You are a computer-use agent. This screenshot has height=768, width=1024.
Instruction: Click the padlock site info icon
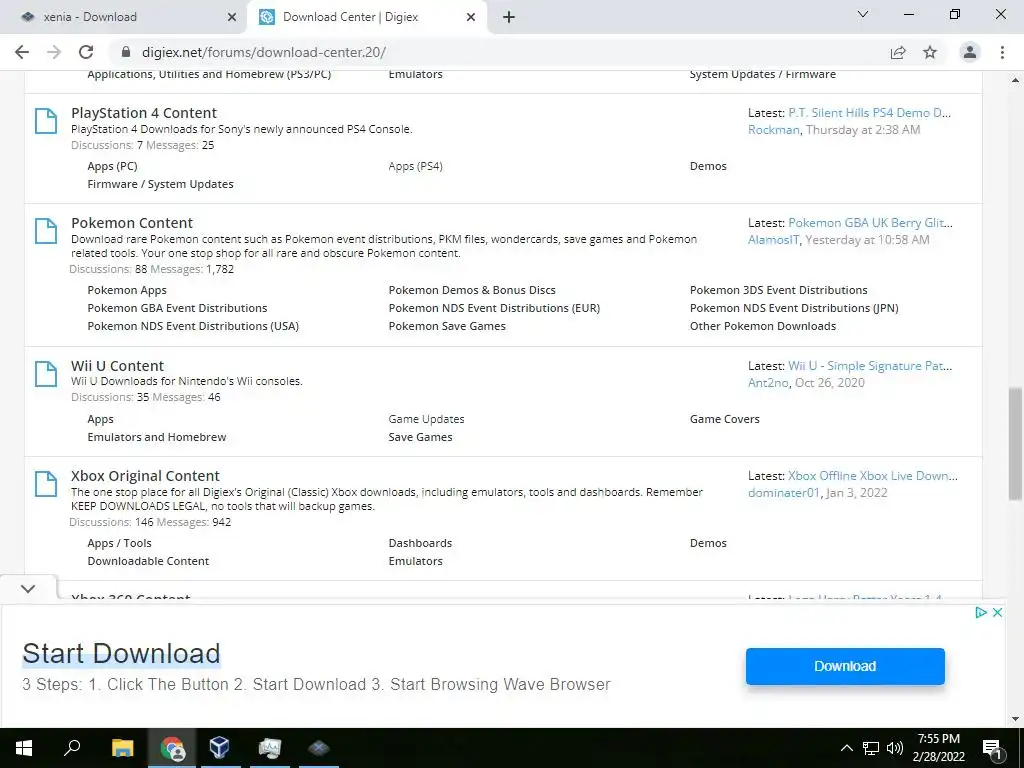pyautogui.click(x=126, y=52)
